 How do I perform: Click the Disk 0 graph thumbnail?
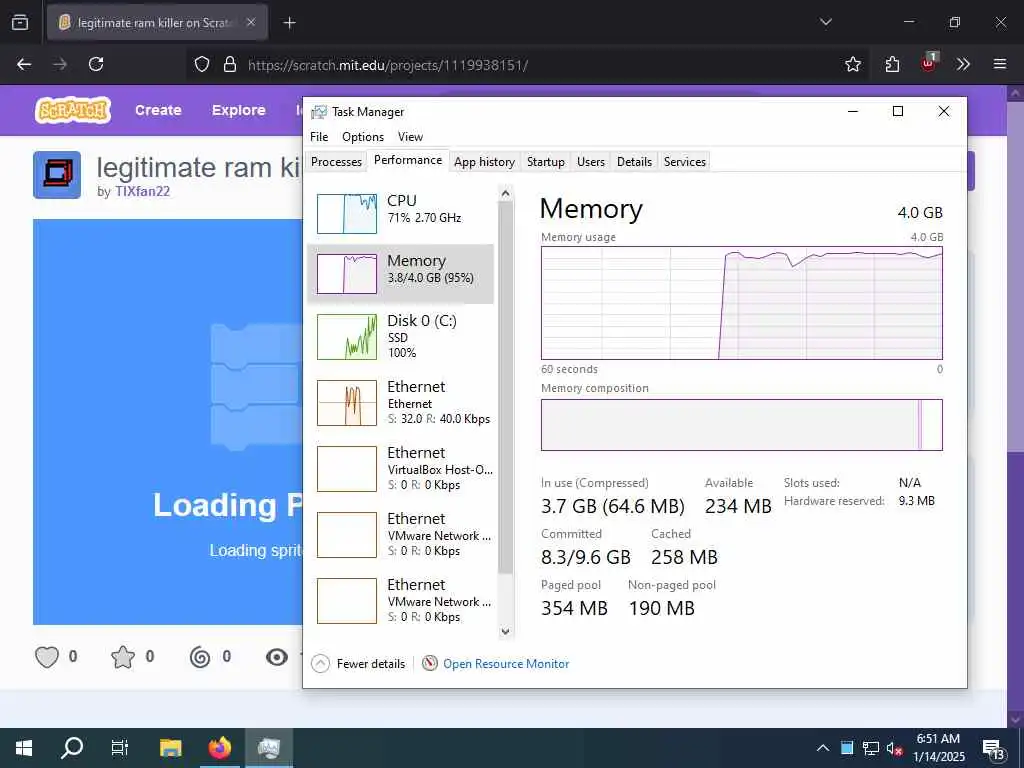pyautogui.click(x=347, y=337)
